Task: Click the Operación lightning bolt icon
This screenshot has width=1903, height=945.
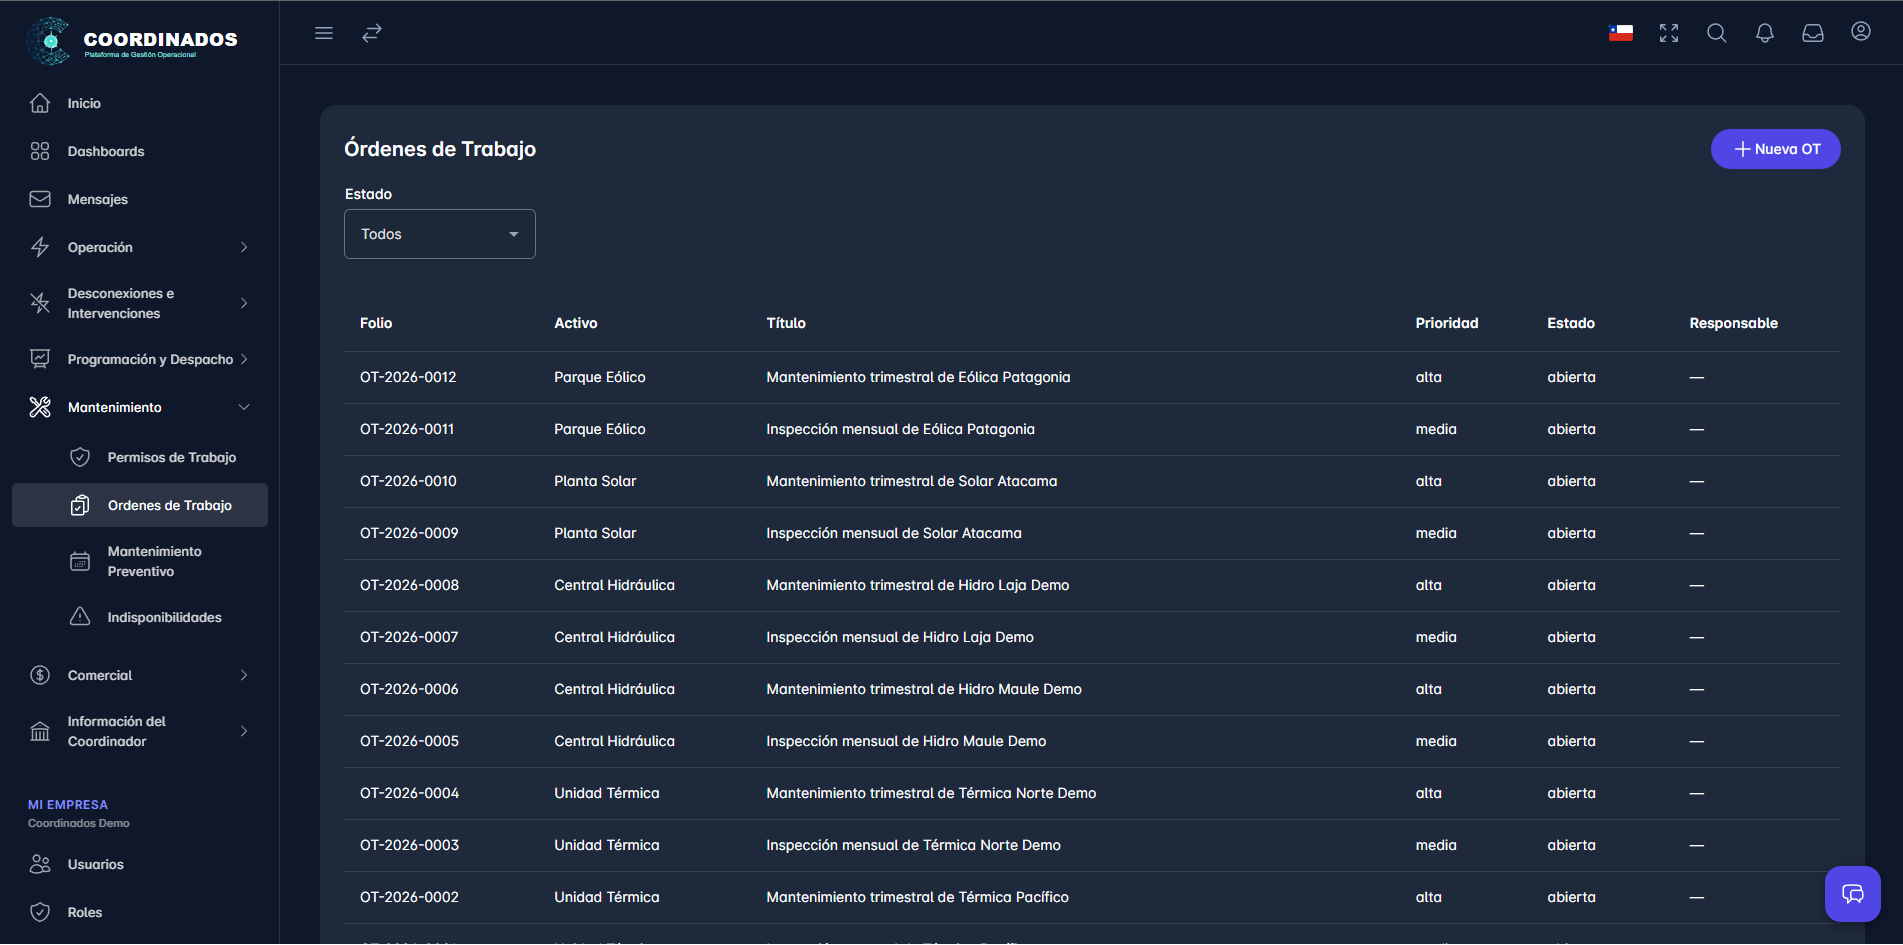Action: pos(40,247)
